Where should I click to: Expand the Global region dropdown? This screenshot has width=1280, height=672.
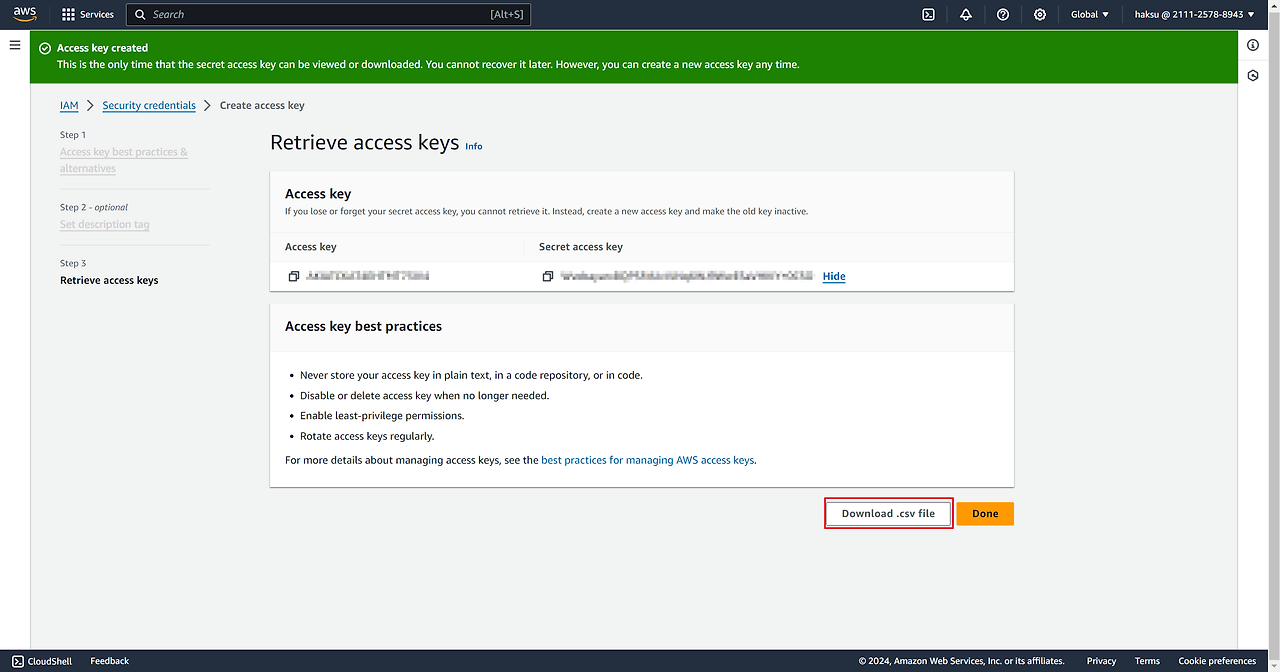[x=1090, y=15]
